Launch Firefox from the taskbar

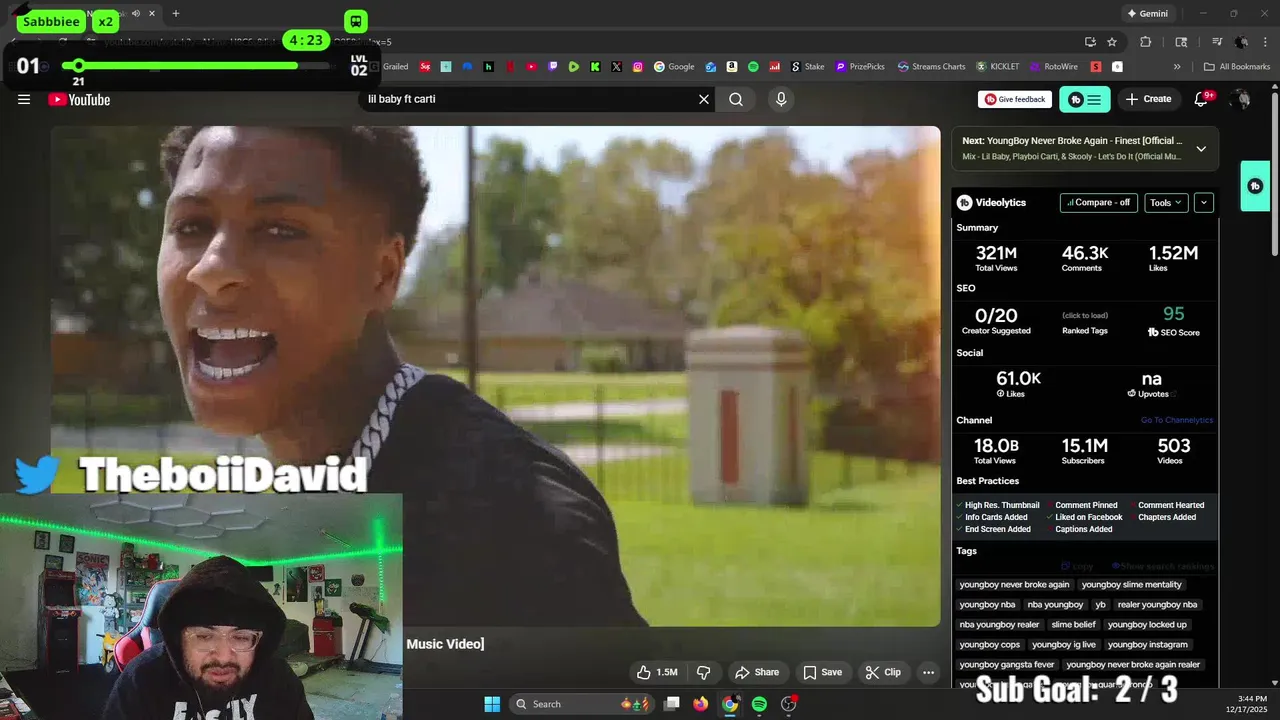click(701, 704)
